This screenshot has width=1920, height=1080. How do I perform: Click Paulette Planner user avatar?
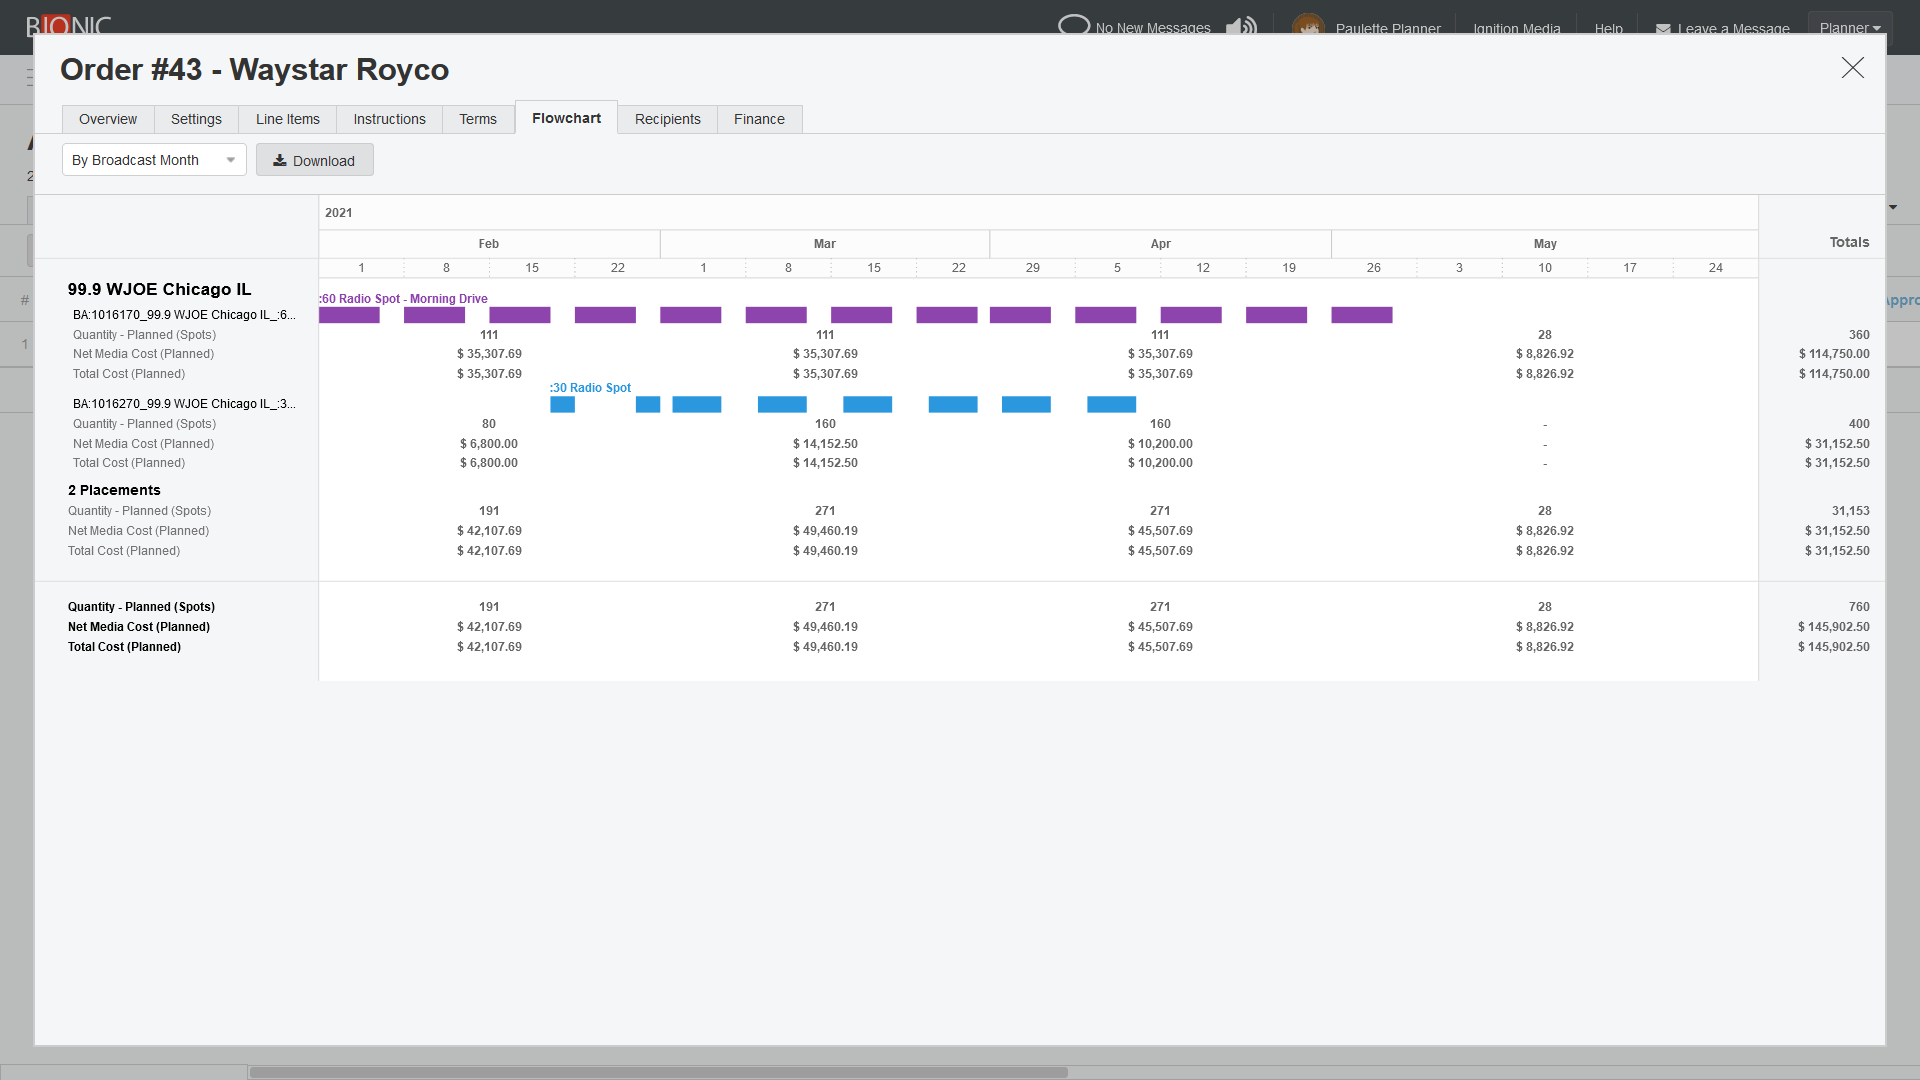pyautogui.click(x=1308, y=25)
